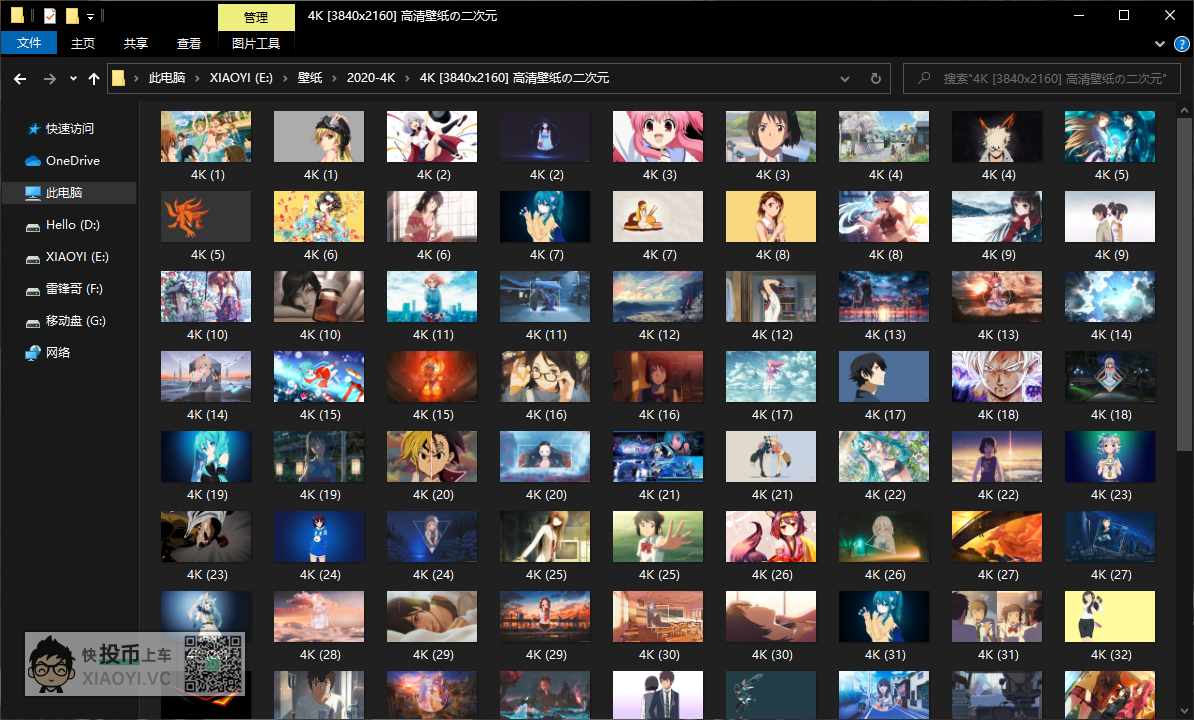Viewport: 1194px width, 720px height.
Task: Select the 4K (7) dark teal-haired girl thumbnail
Action: coord(544,217)
